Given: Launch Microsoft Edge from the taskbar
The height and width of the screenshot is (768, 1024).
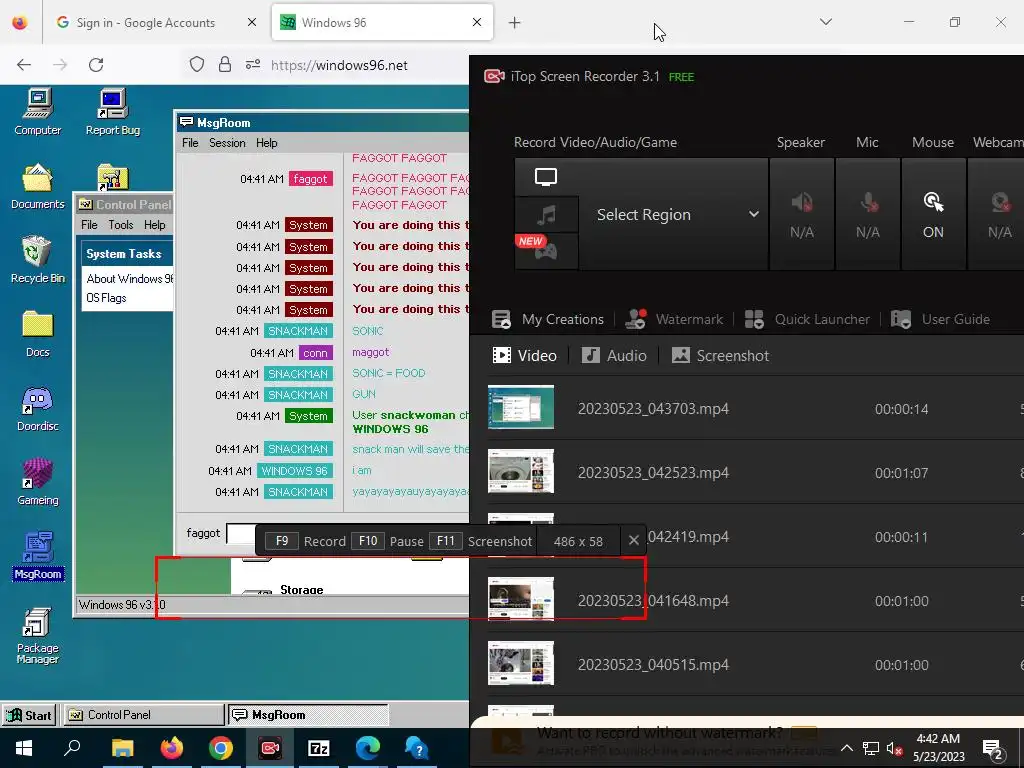Looking at the screenshot, I should pos(368,748).
